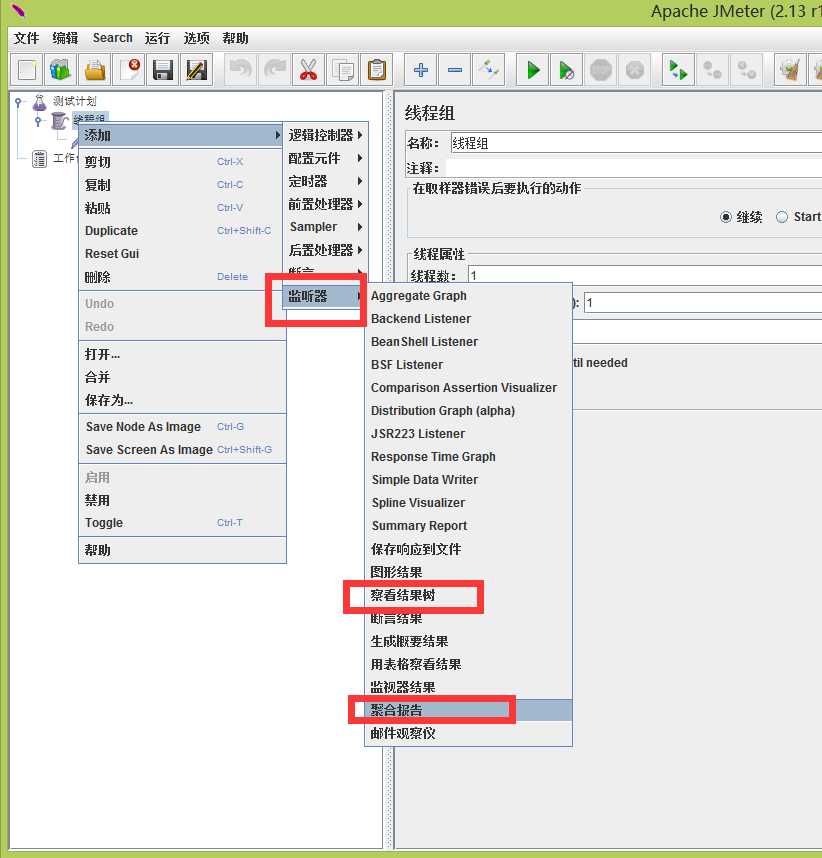Choose Reset Gui in context menu

[x=182, y=254]
